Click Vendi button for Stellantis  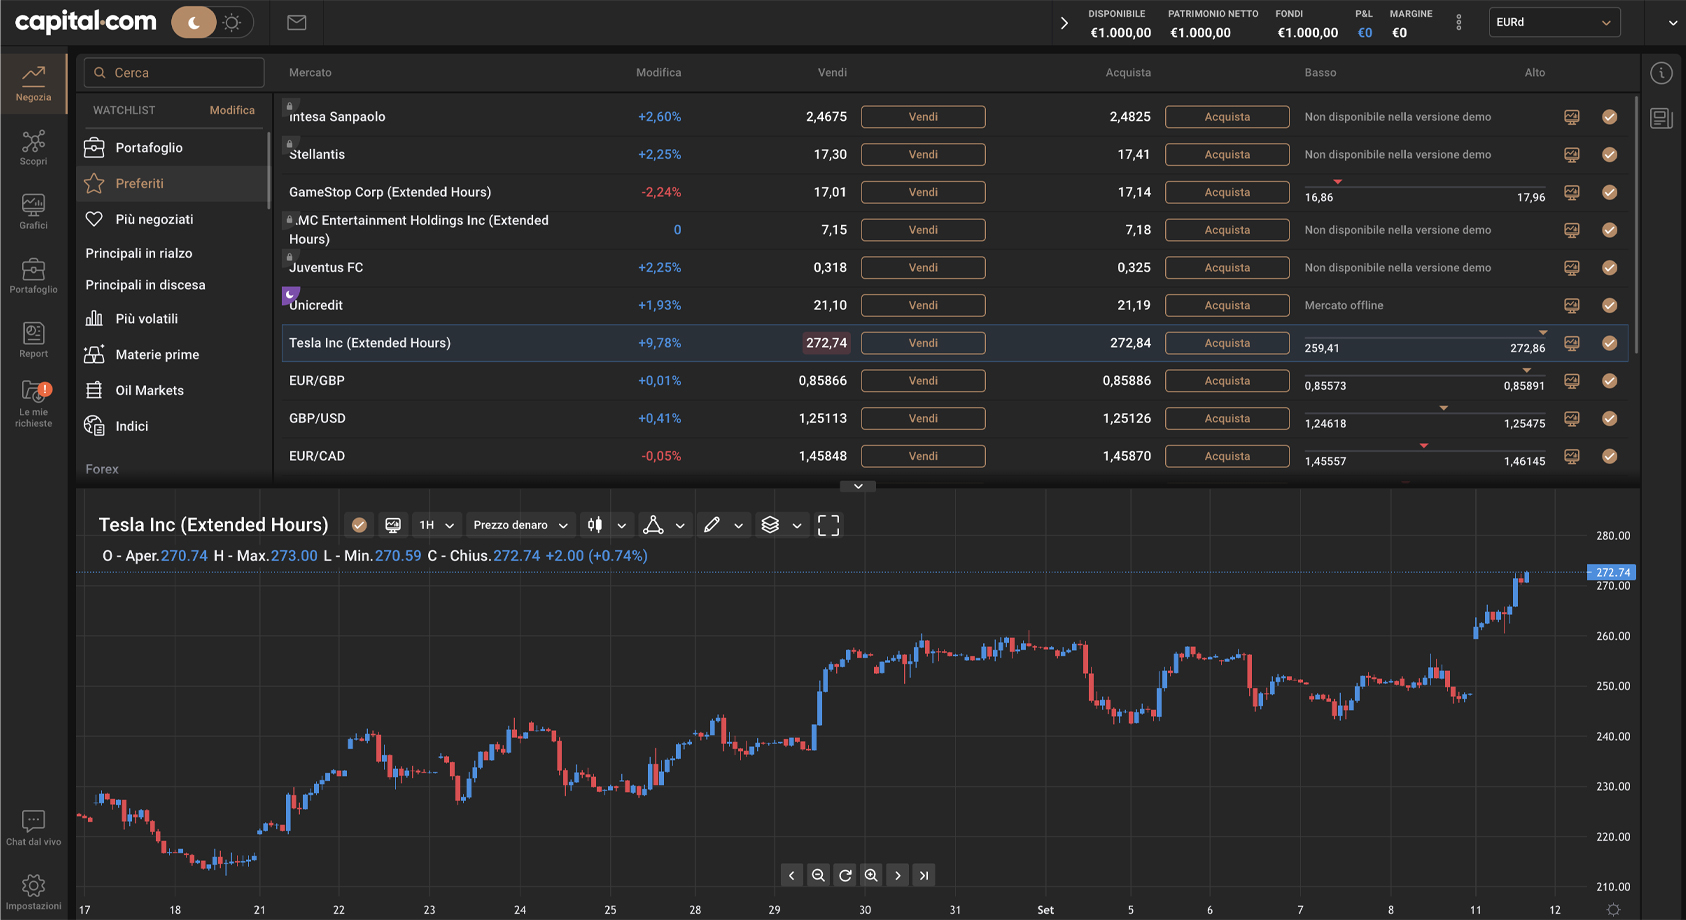923,155
